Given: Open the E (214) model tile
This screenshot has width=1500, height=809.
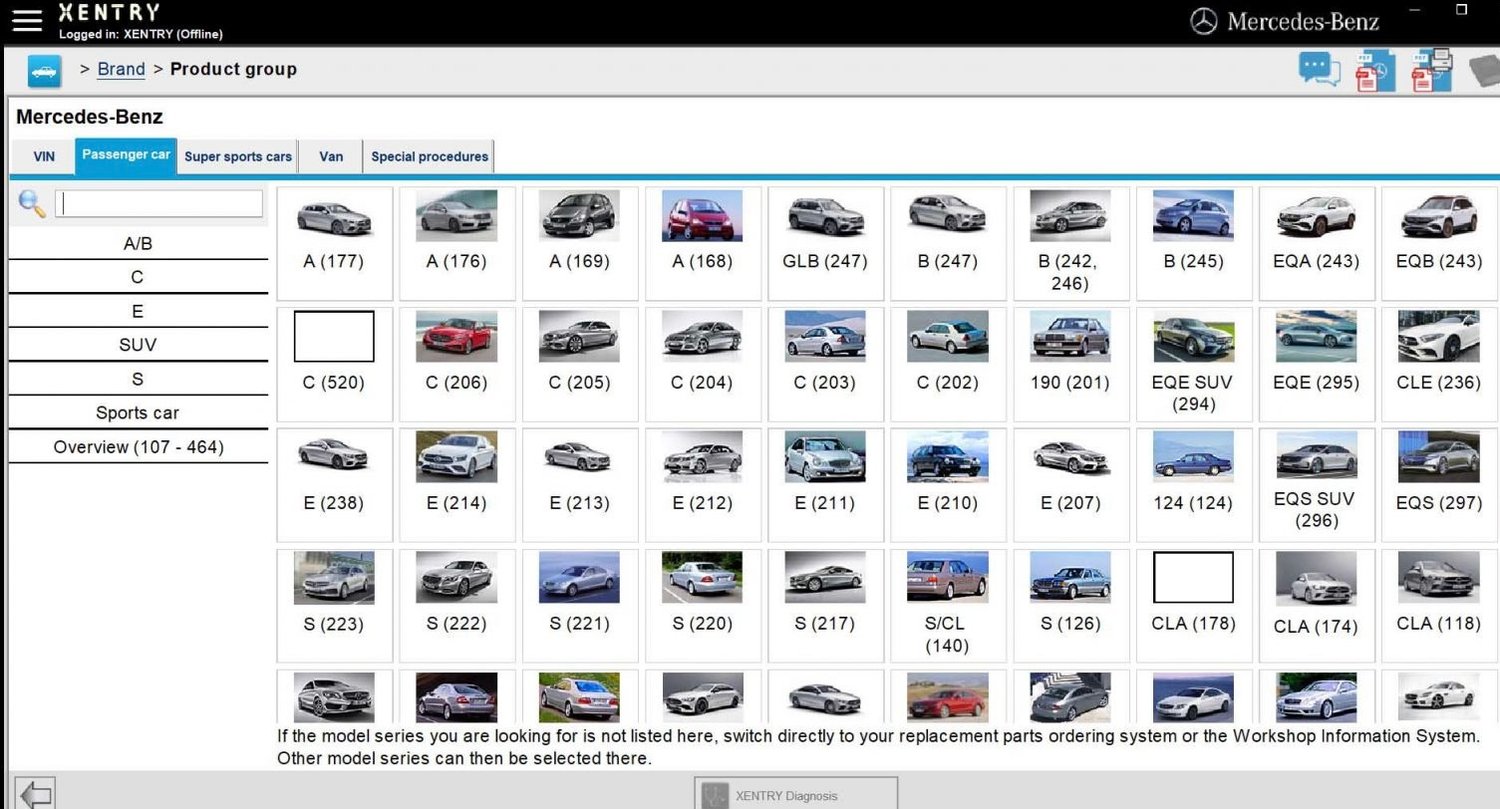Looking at the screenshot, I should pos(457,485).
